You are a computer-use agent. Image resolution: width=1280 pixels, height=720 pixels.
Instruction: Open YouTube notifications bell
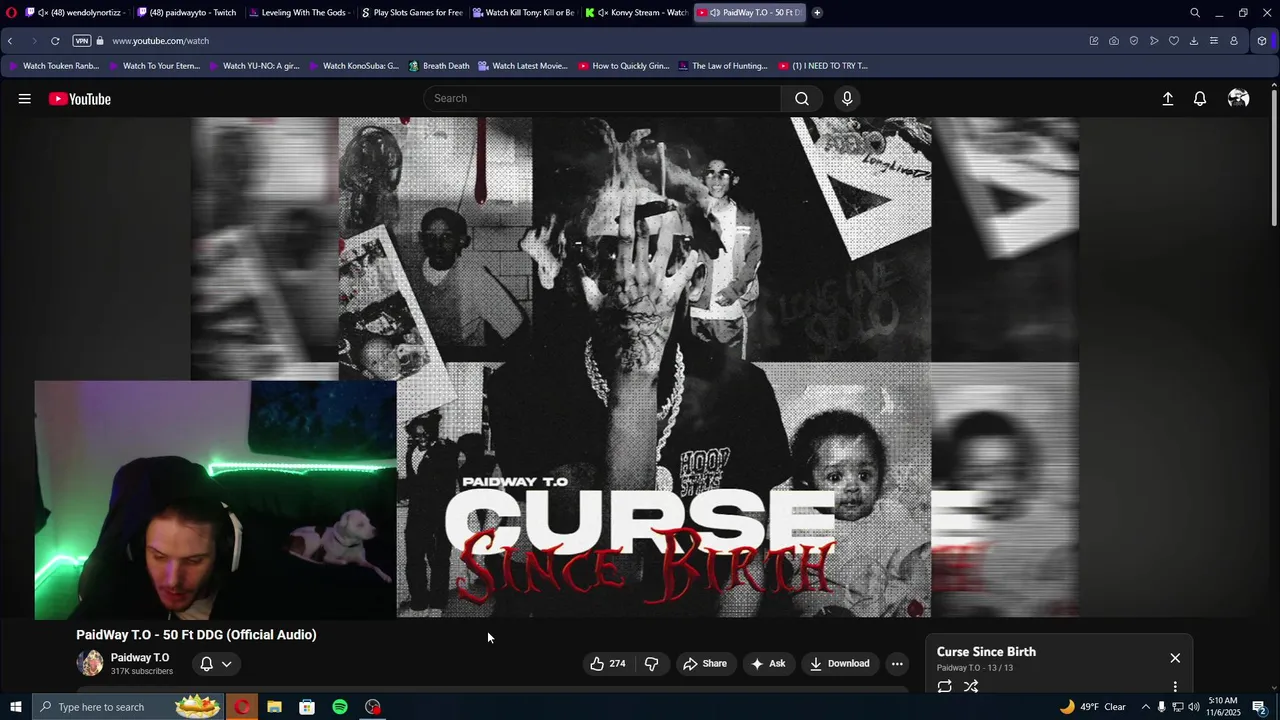(1200, 98)
